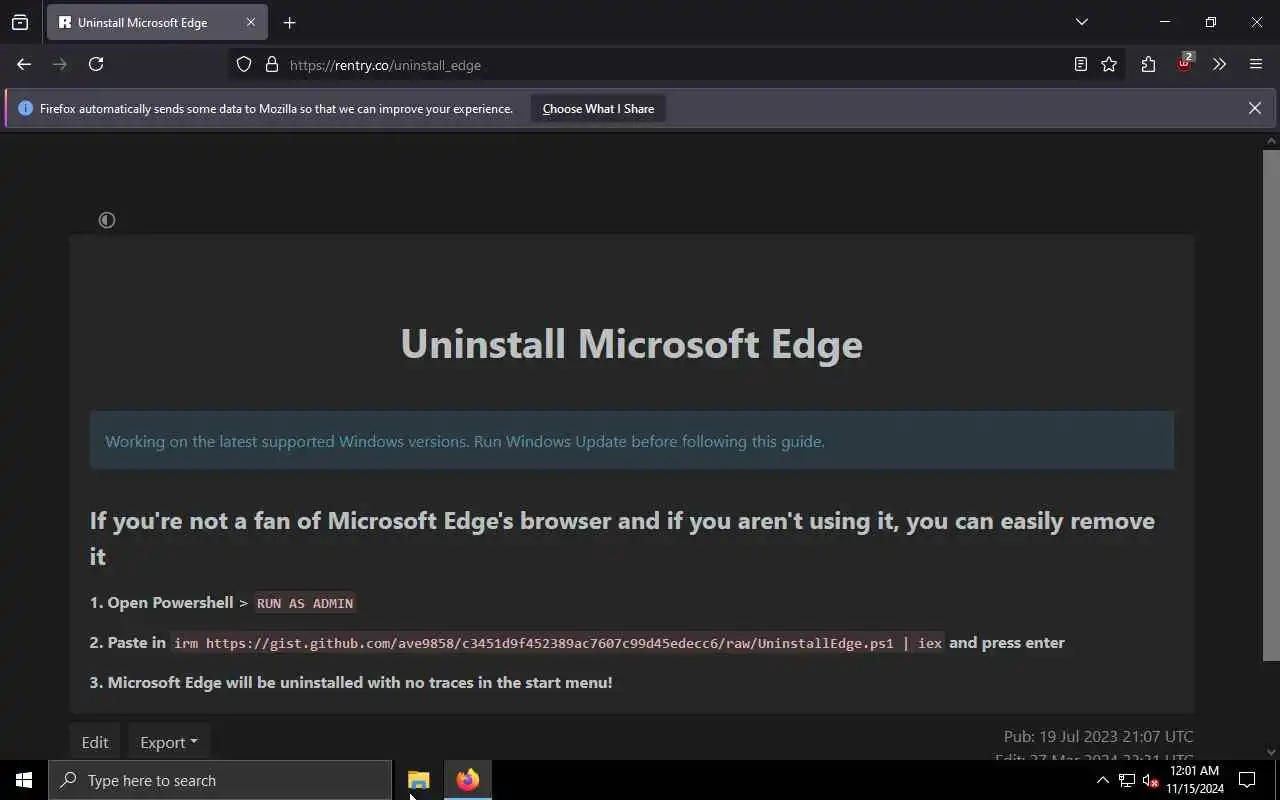
Task: Go forward one page
Action: (60, 64)
